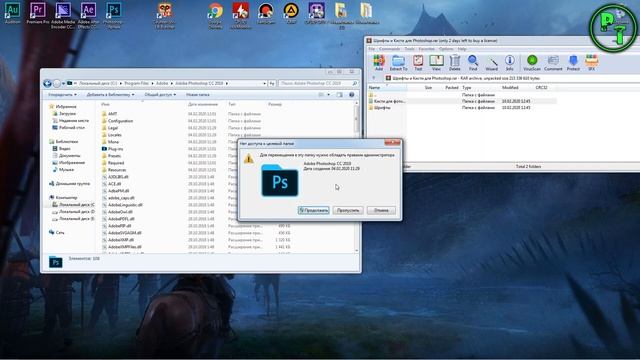
Task: Sort WinRAR list by Modified column
Action: [x=510, y=87]
